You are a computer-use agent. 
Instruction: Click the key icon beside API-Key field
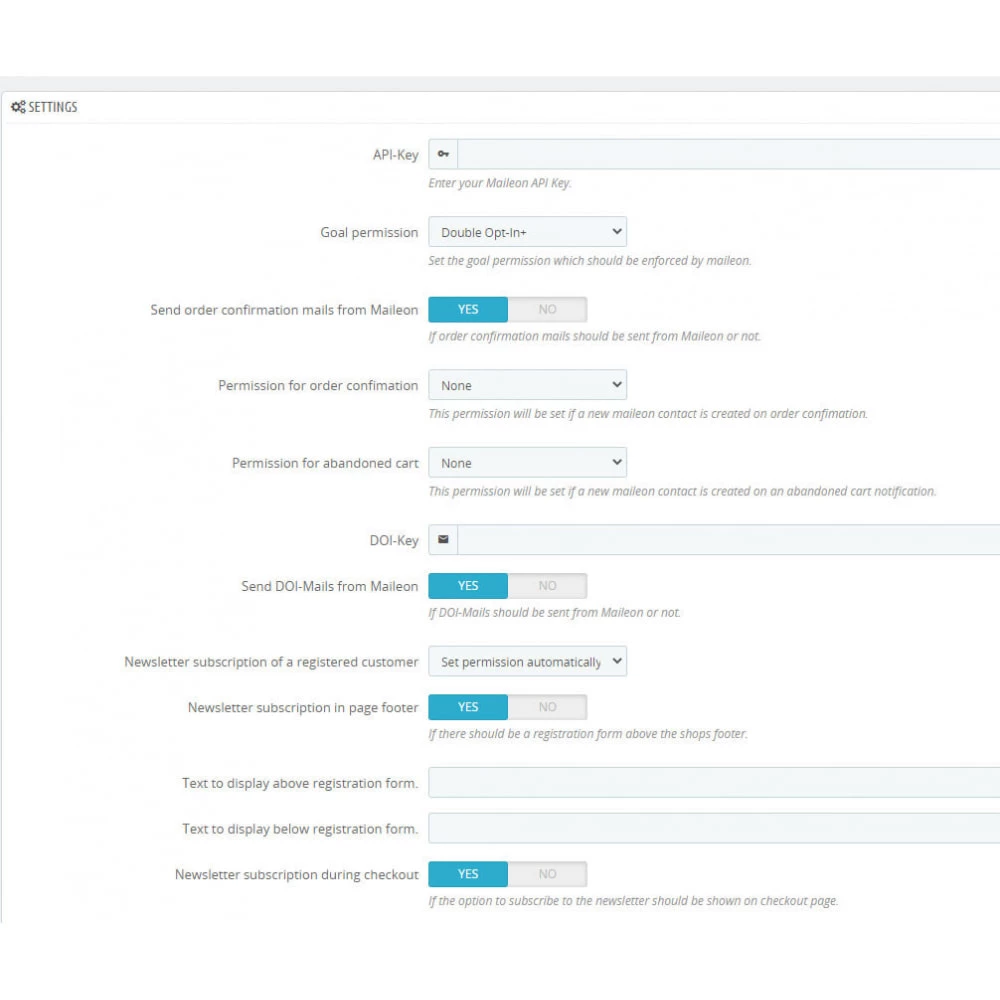pyautogui.click(x=443, y=154)
